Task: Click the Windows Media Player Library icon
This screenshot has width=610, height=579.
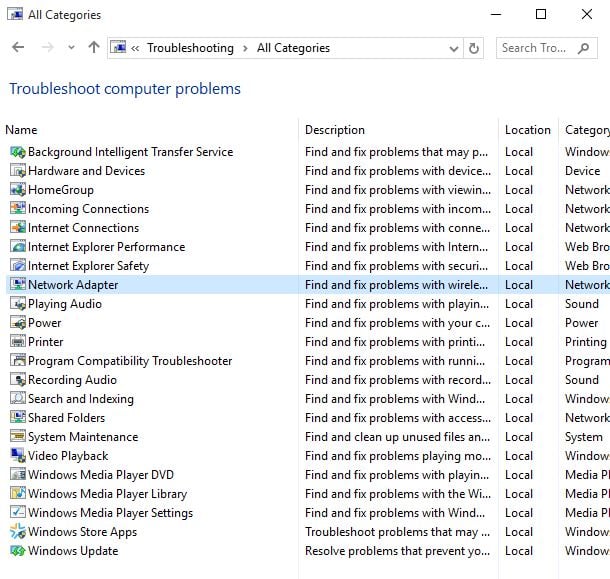Action: (18, 493)
